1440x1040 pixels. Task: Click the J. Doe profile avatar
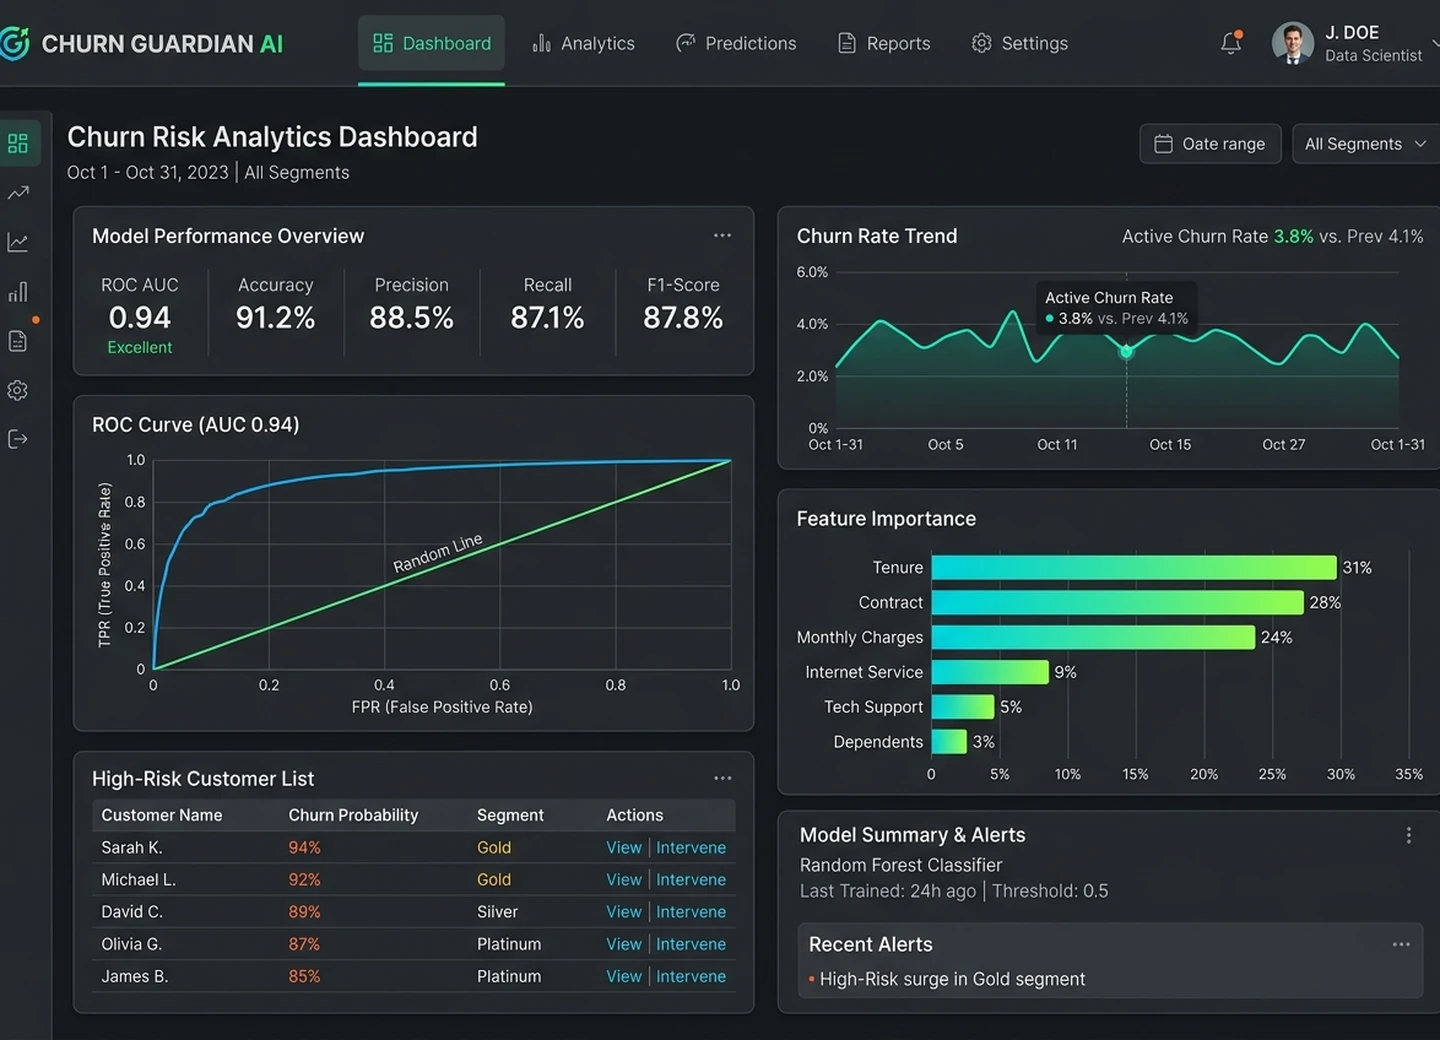(1292, 43)
